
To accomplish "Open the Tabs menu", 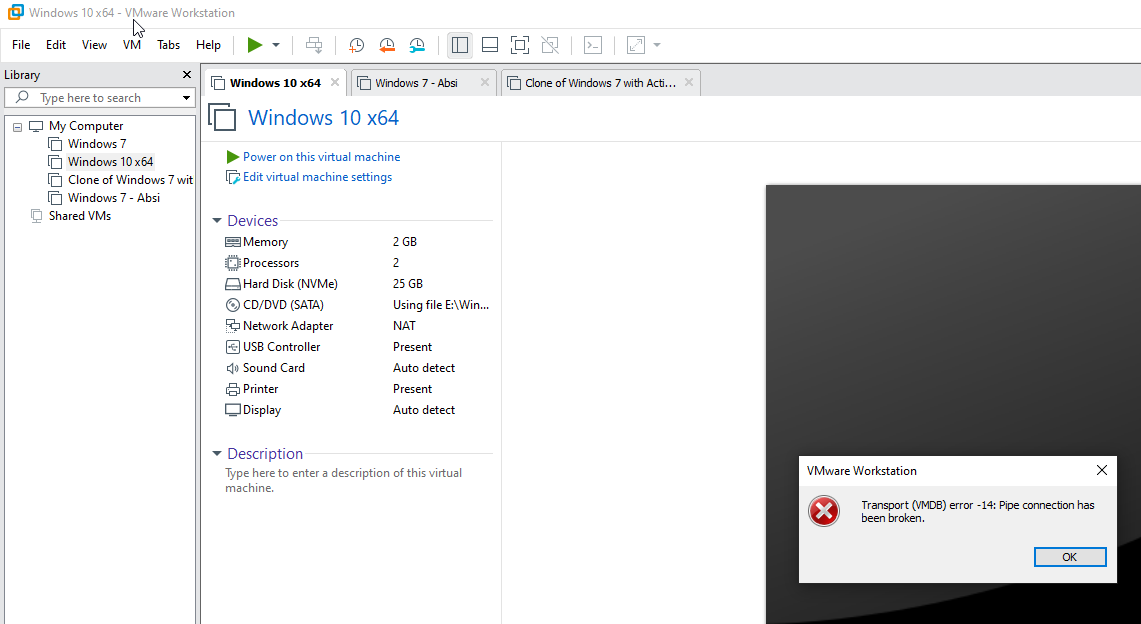I will coord(168,45).
